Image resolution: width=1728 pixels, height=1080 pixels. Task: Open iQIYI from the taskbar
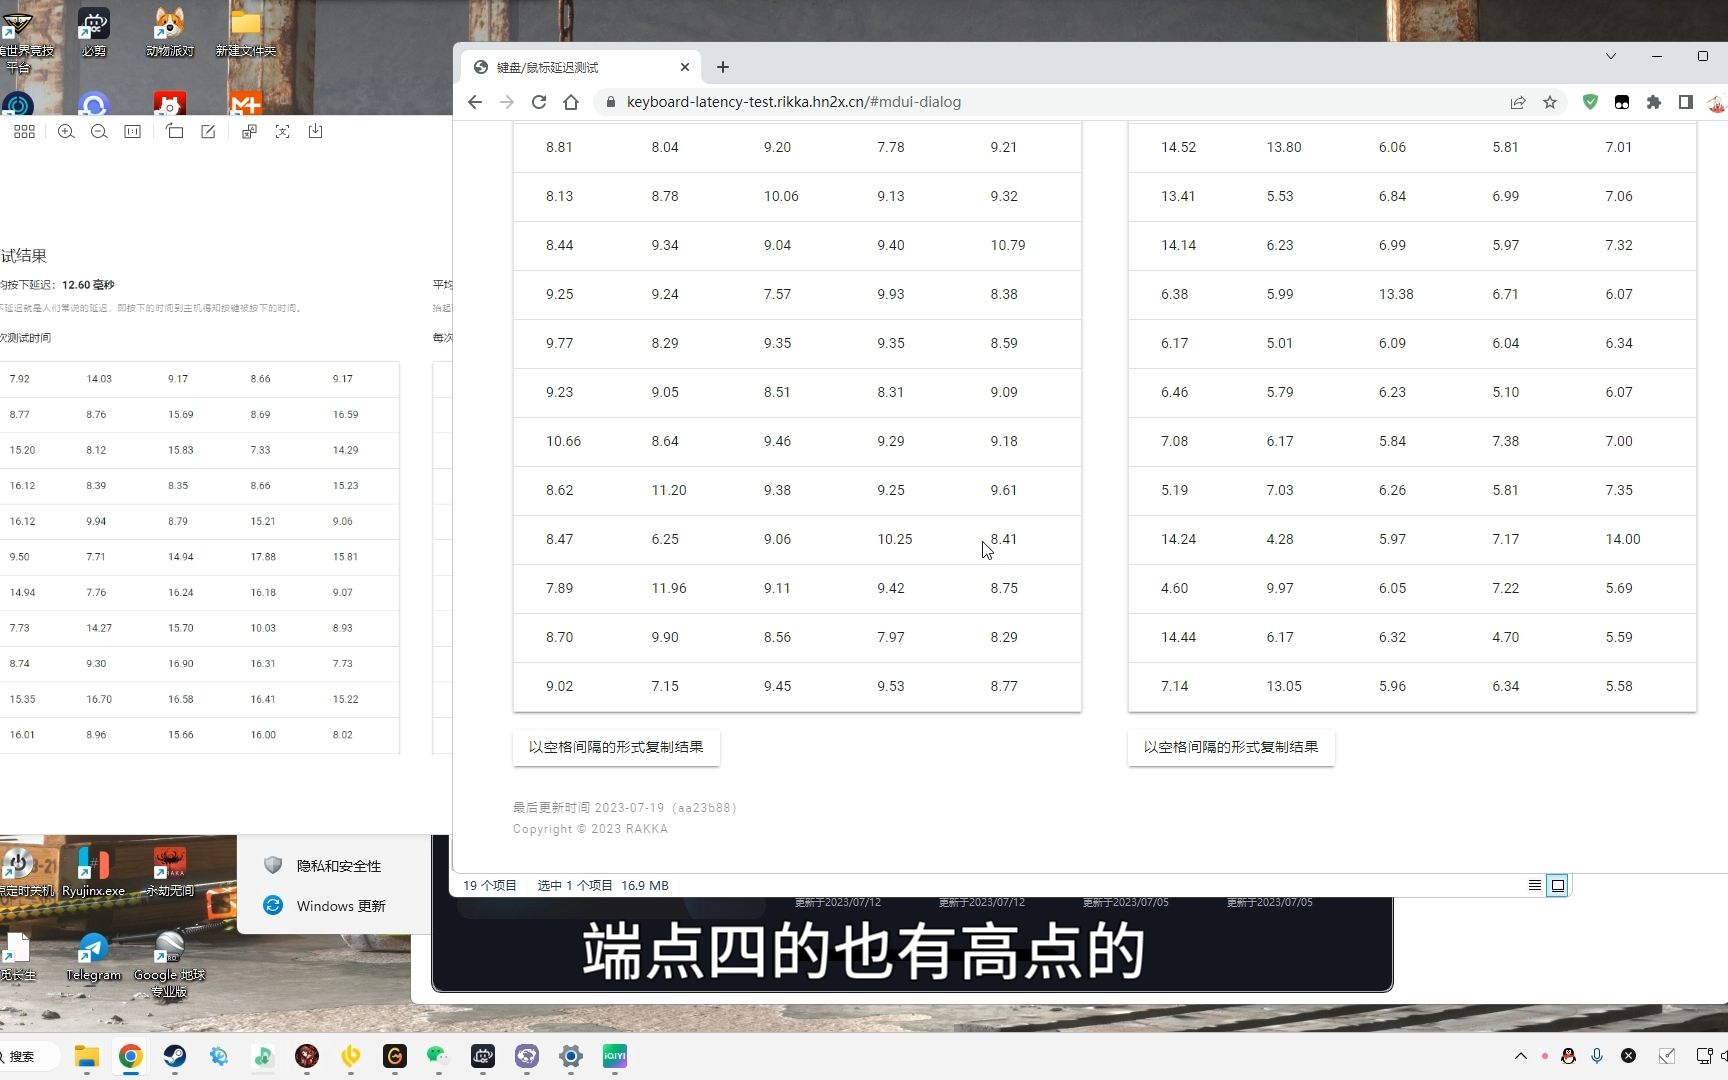coord(614,1056)
